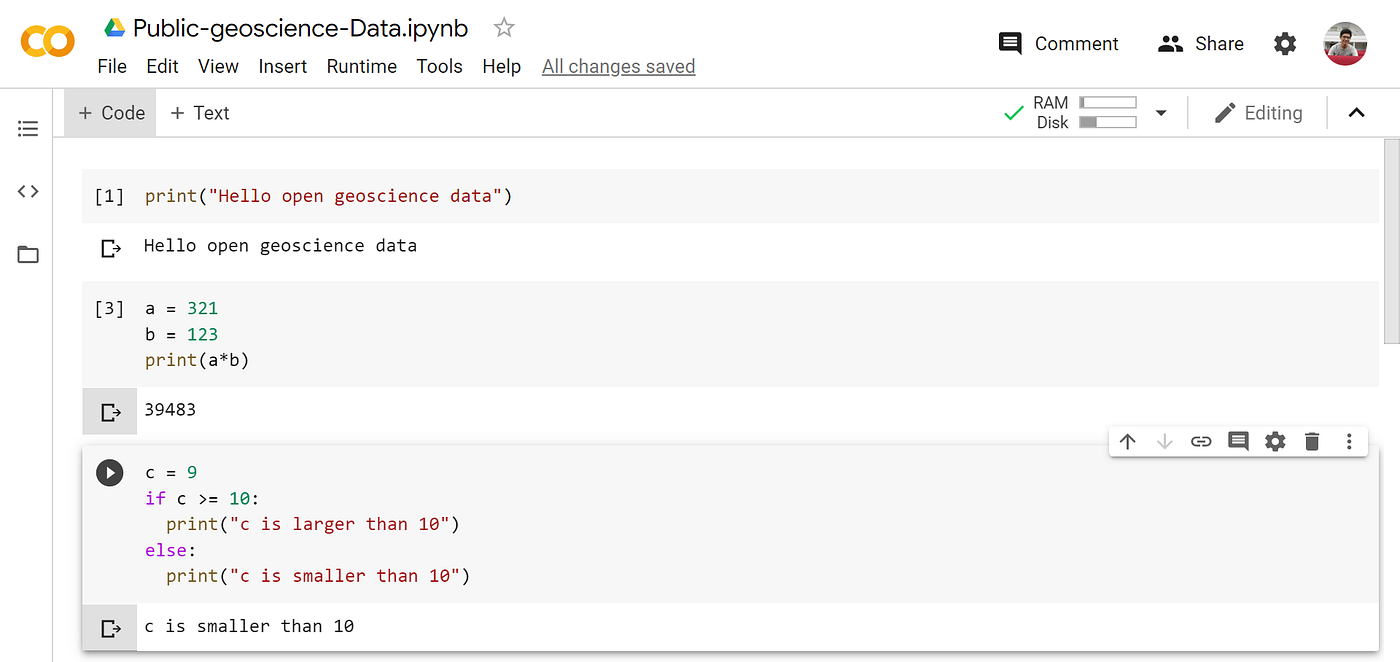1400x662 pixels.
Task: Click the [1] execution count
Action: click(109, 196)
